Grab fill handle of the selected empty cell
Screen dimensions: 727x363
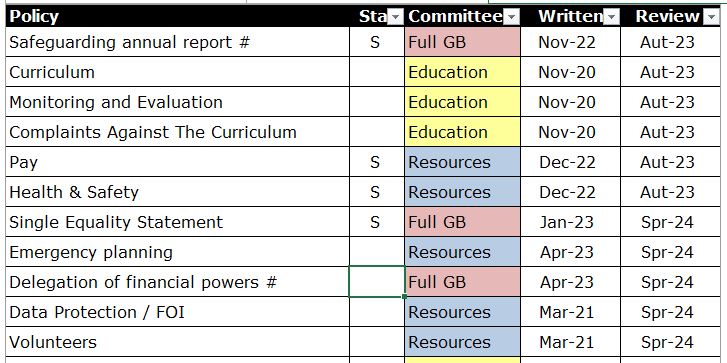(x=405, y=297)
